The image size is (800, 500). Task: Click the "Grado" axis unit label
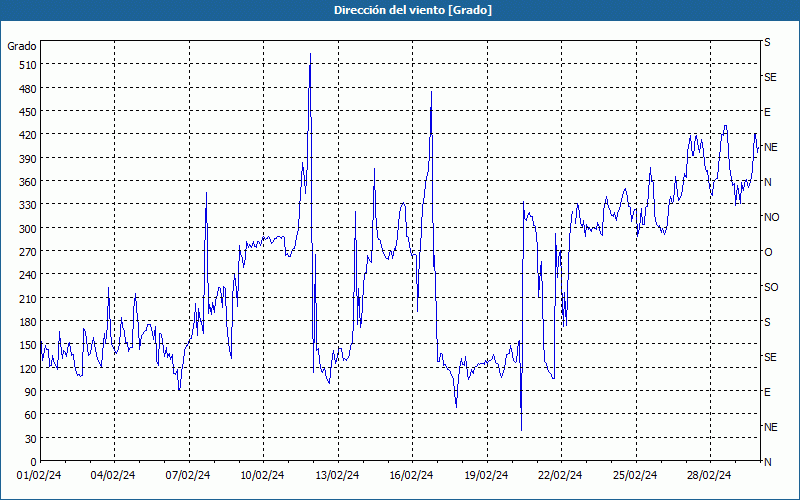click(x=22, y=46)
